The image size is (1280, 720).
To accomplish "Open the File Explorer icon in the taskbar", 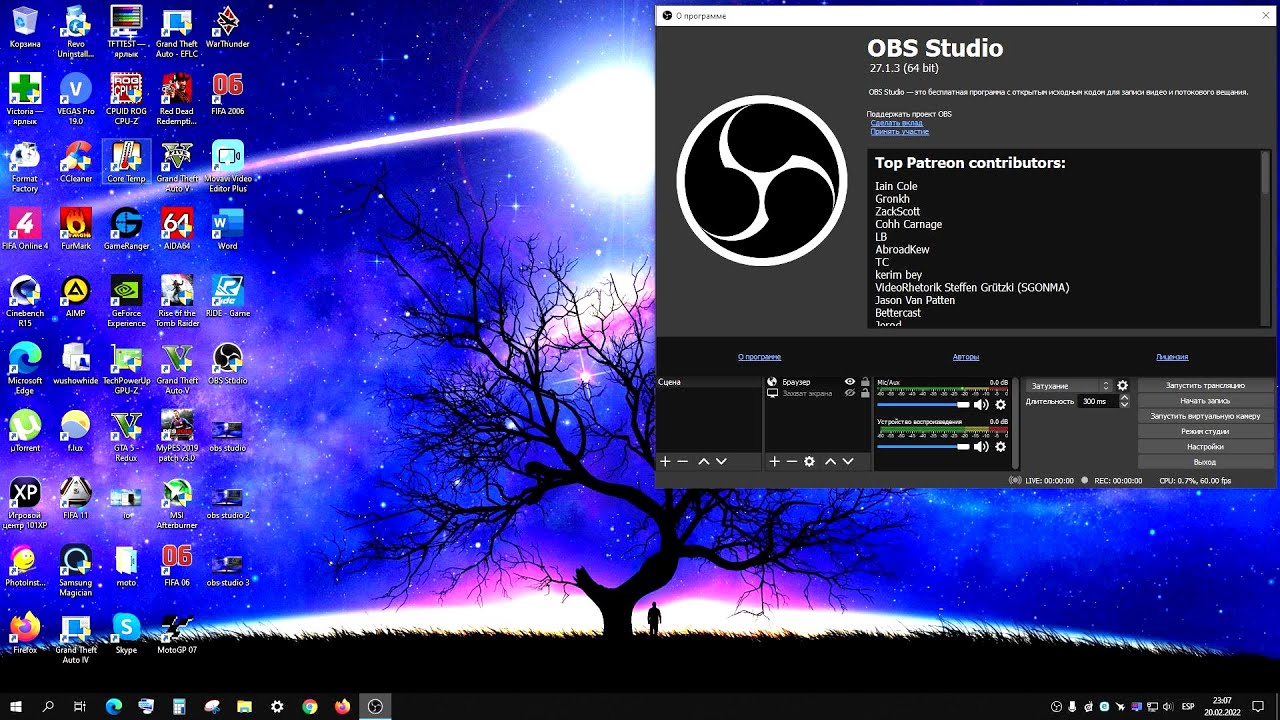I will coord(244,706).
